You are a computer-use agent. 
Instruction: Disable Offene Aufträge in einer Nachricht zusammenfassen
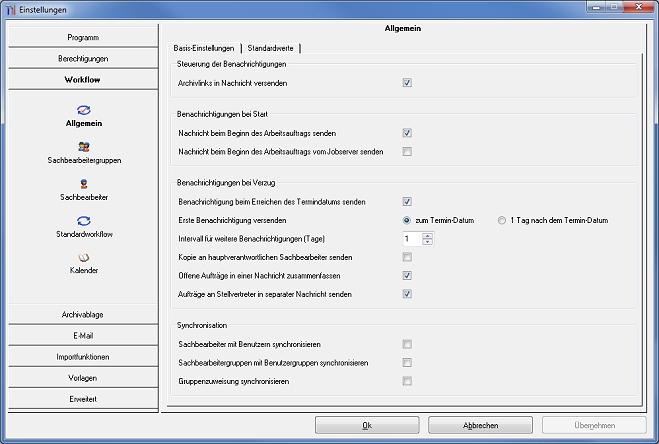coord(407,276)
